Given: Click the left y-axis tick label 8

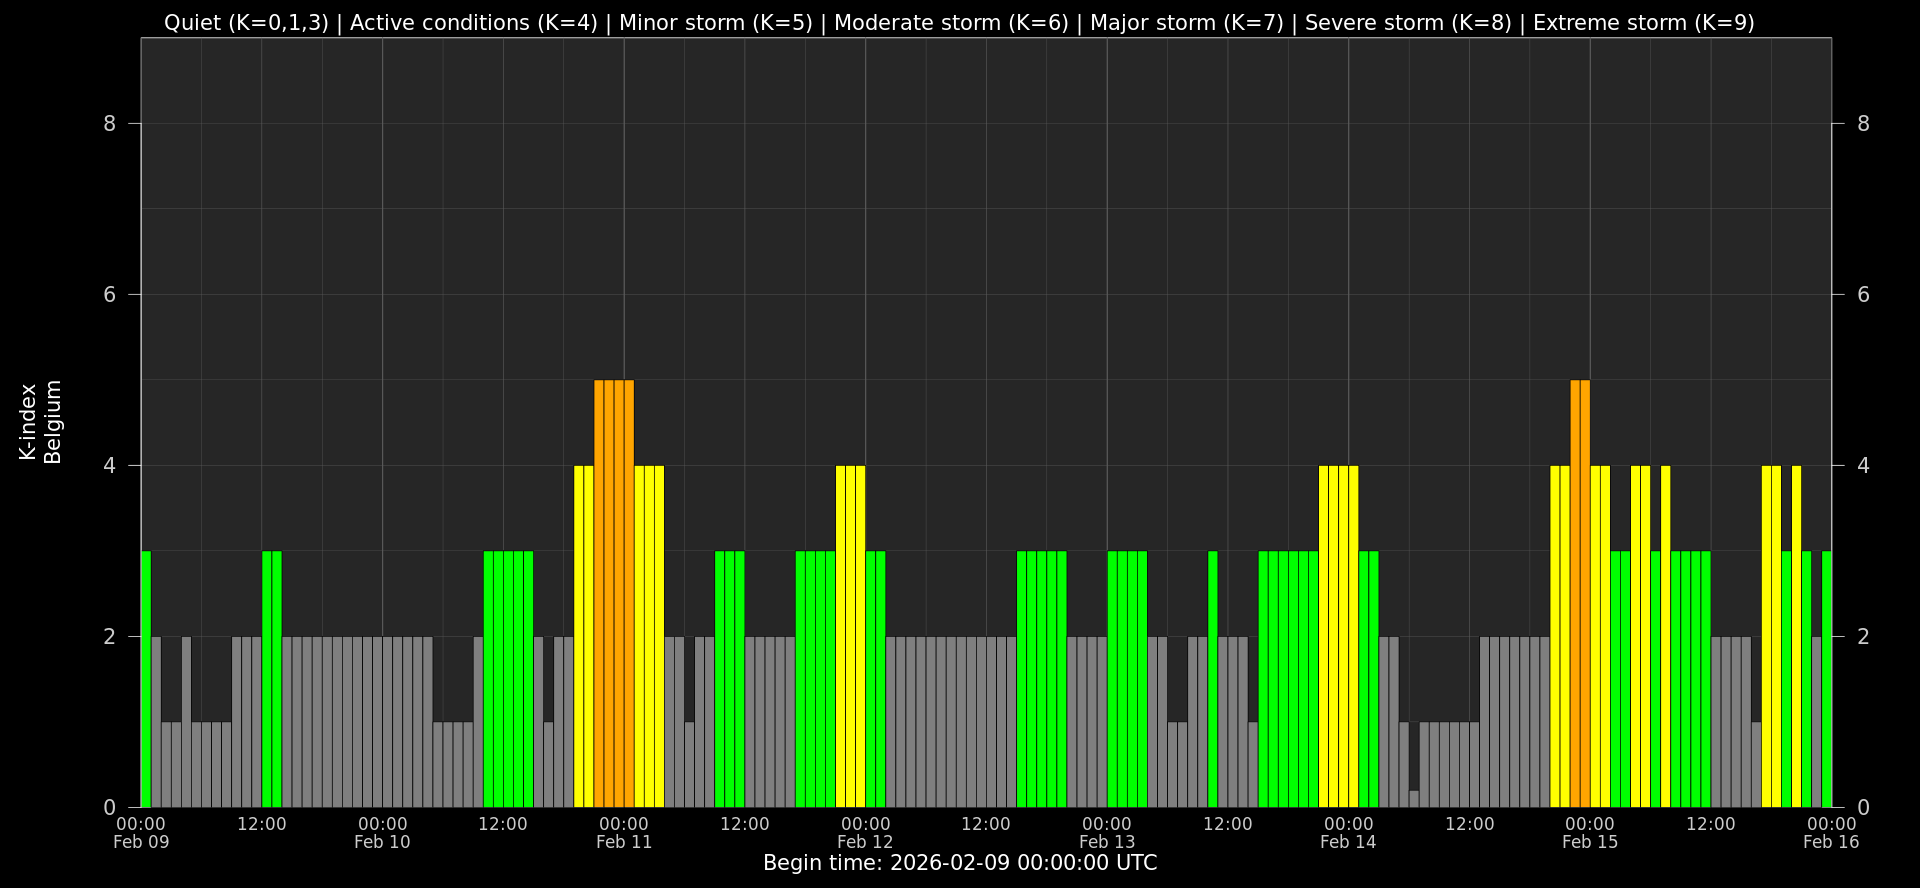Looking at the screenshot, I should (x=109, y=124).
